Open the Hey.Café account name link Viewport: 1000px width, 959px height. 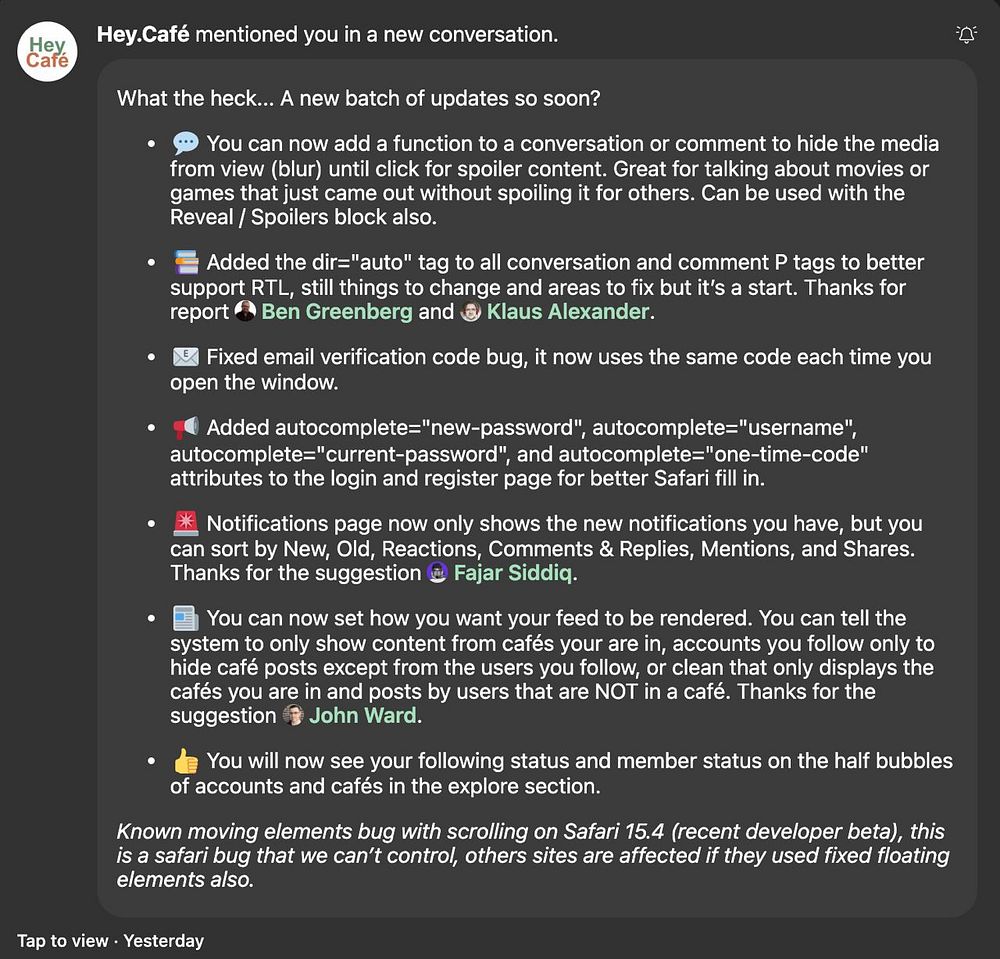point(143,35)
